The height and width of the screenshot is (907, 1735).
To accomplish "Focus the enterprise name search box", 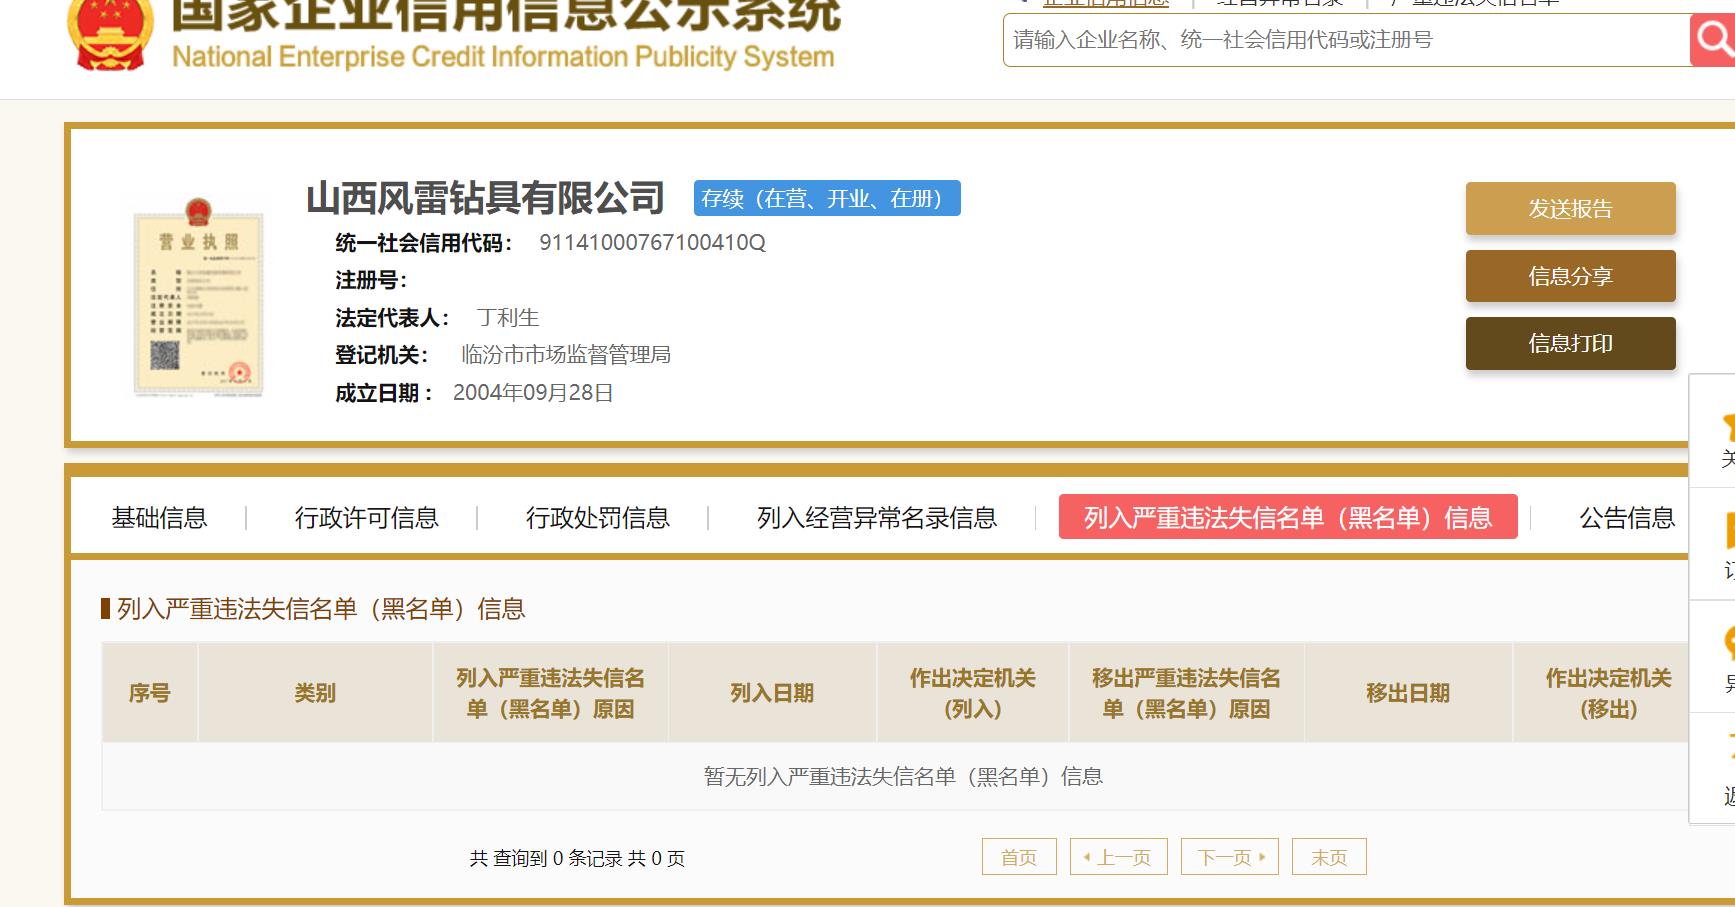I will [1346, 40].
